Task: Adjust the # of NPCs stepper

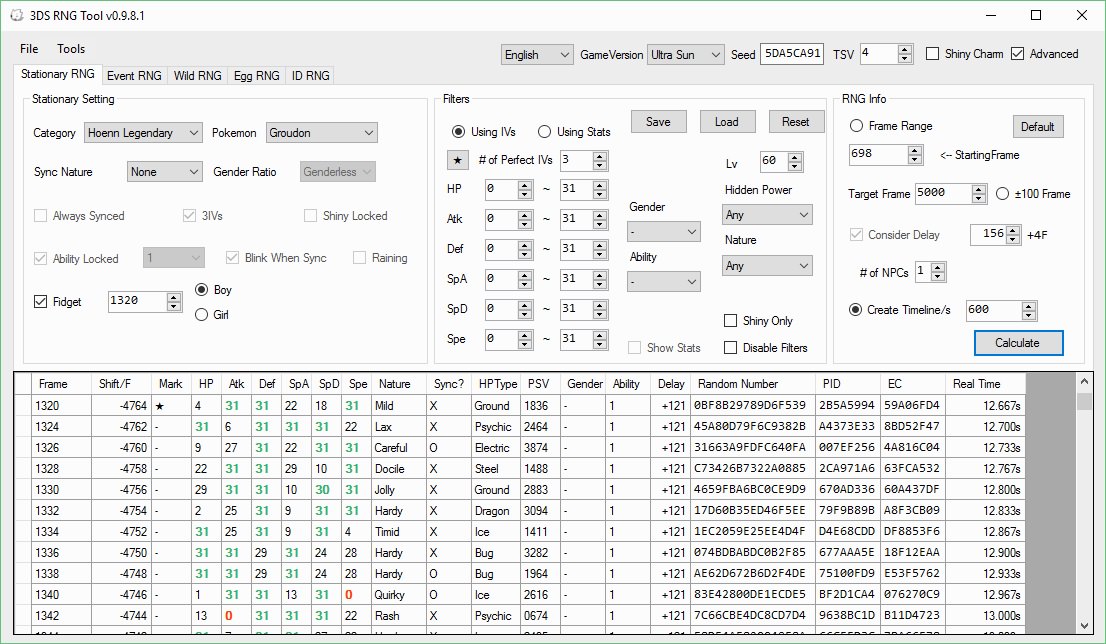Action: (x=938, y=272)
